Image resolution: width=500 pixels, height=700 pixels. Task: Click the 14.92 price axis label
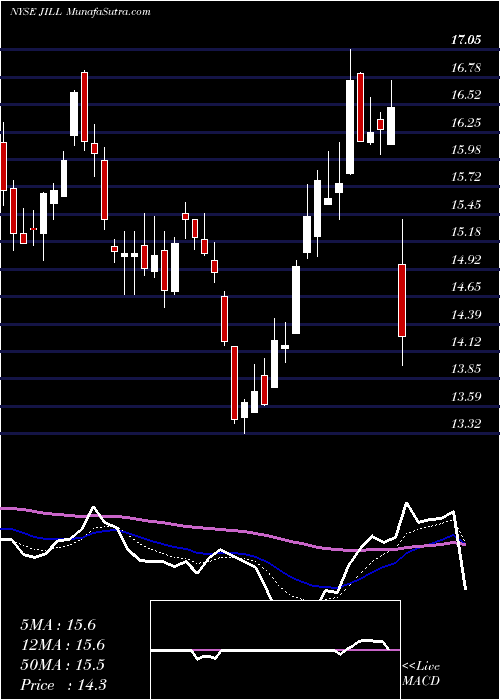[x=466, y=260]
